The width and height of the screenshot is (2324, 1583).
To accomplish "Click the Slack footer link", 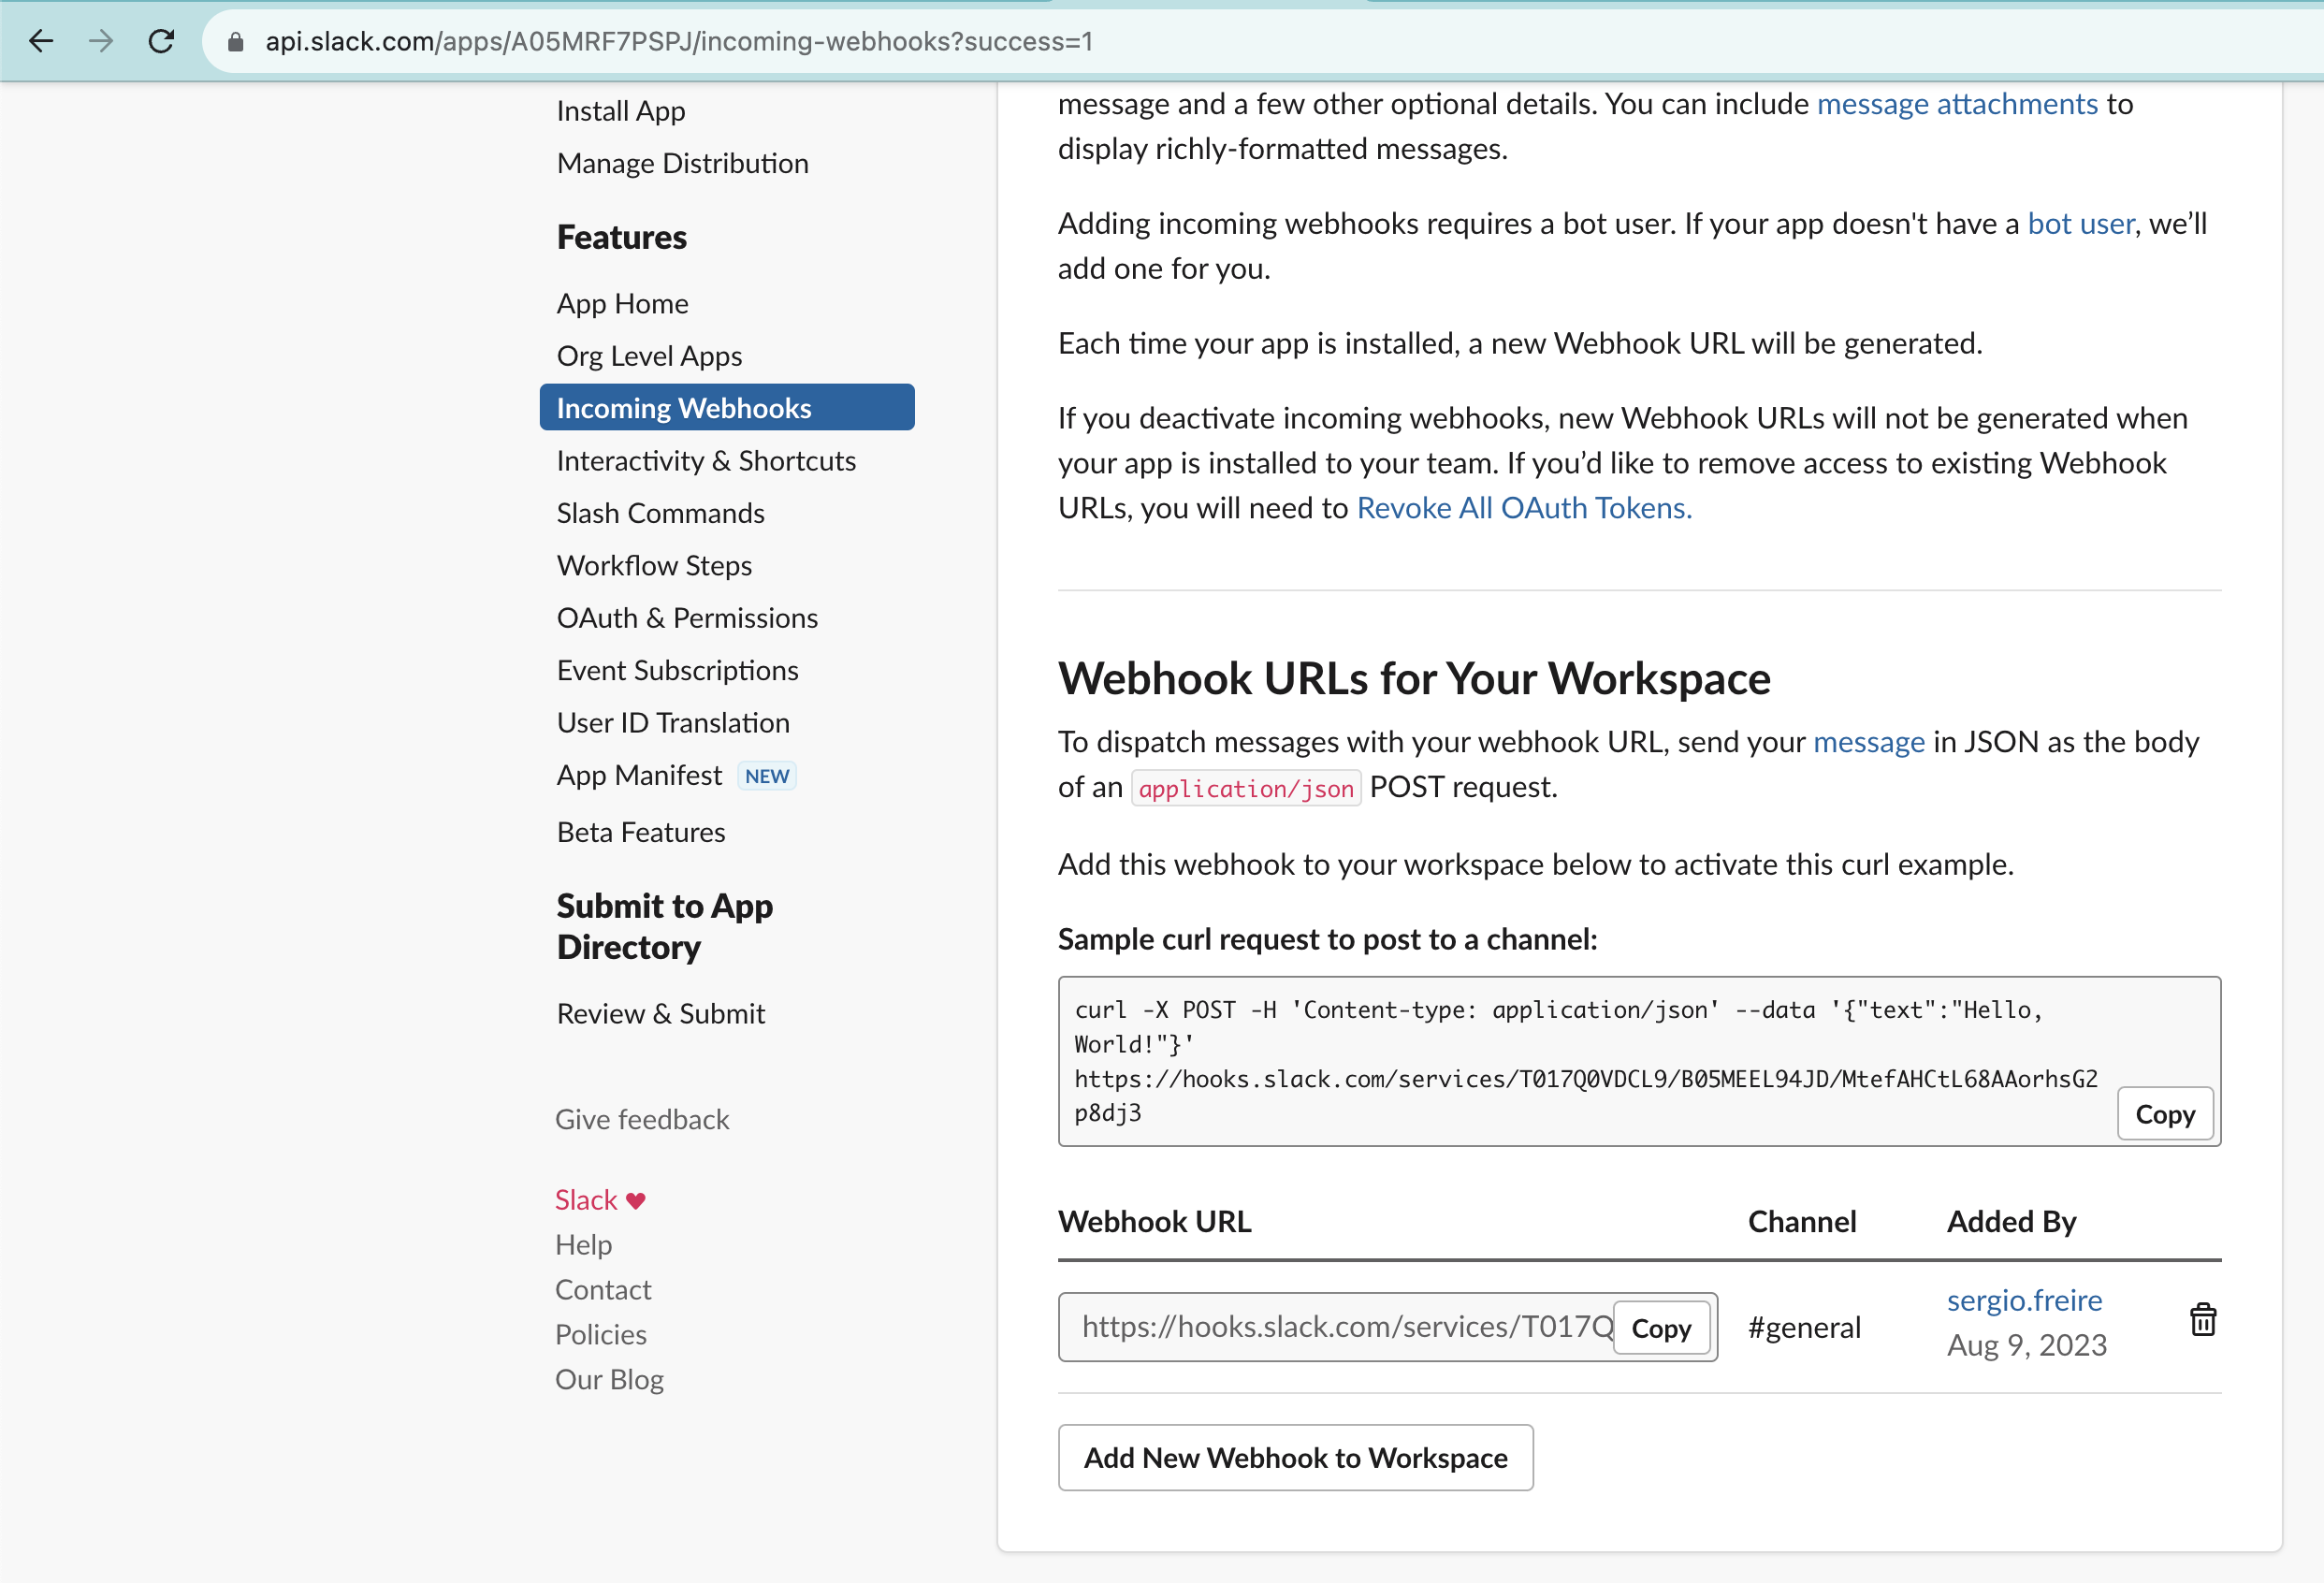I will point(586,1200).
